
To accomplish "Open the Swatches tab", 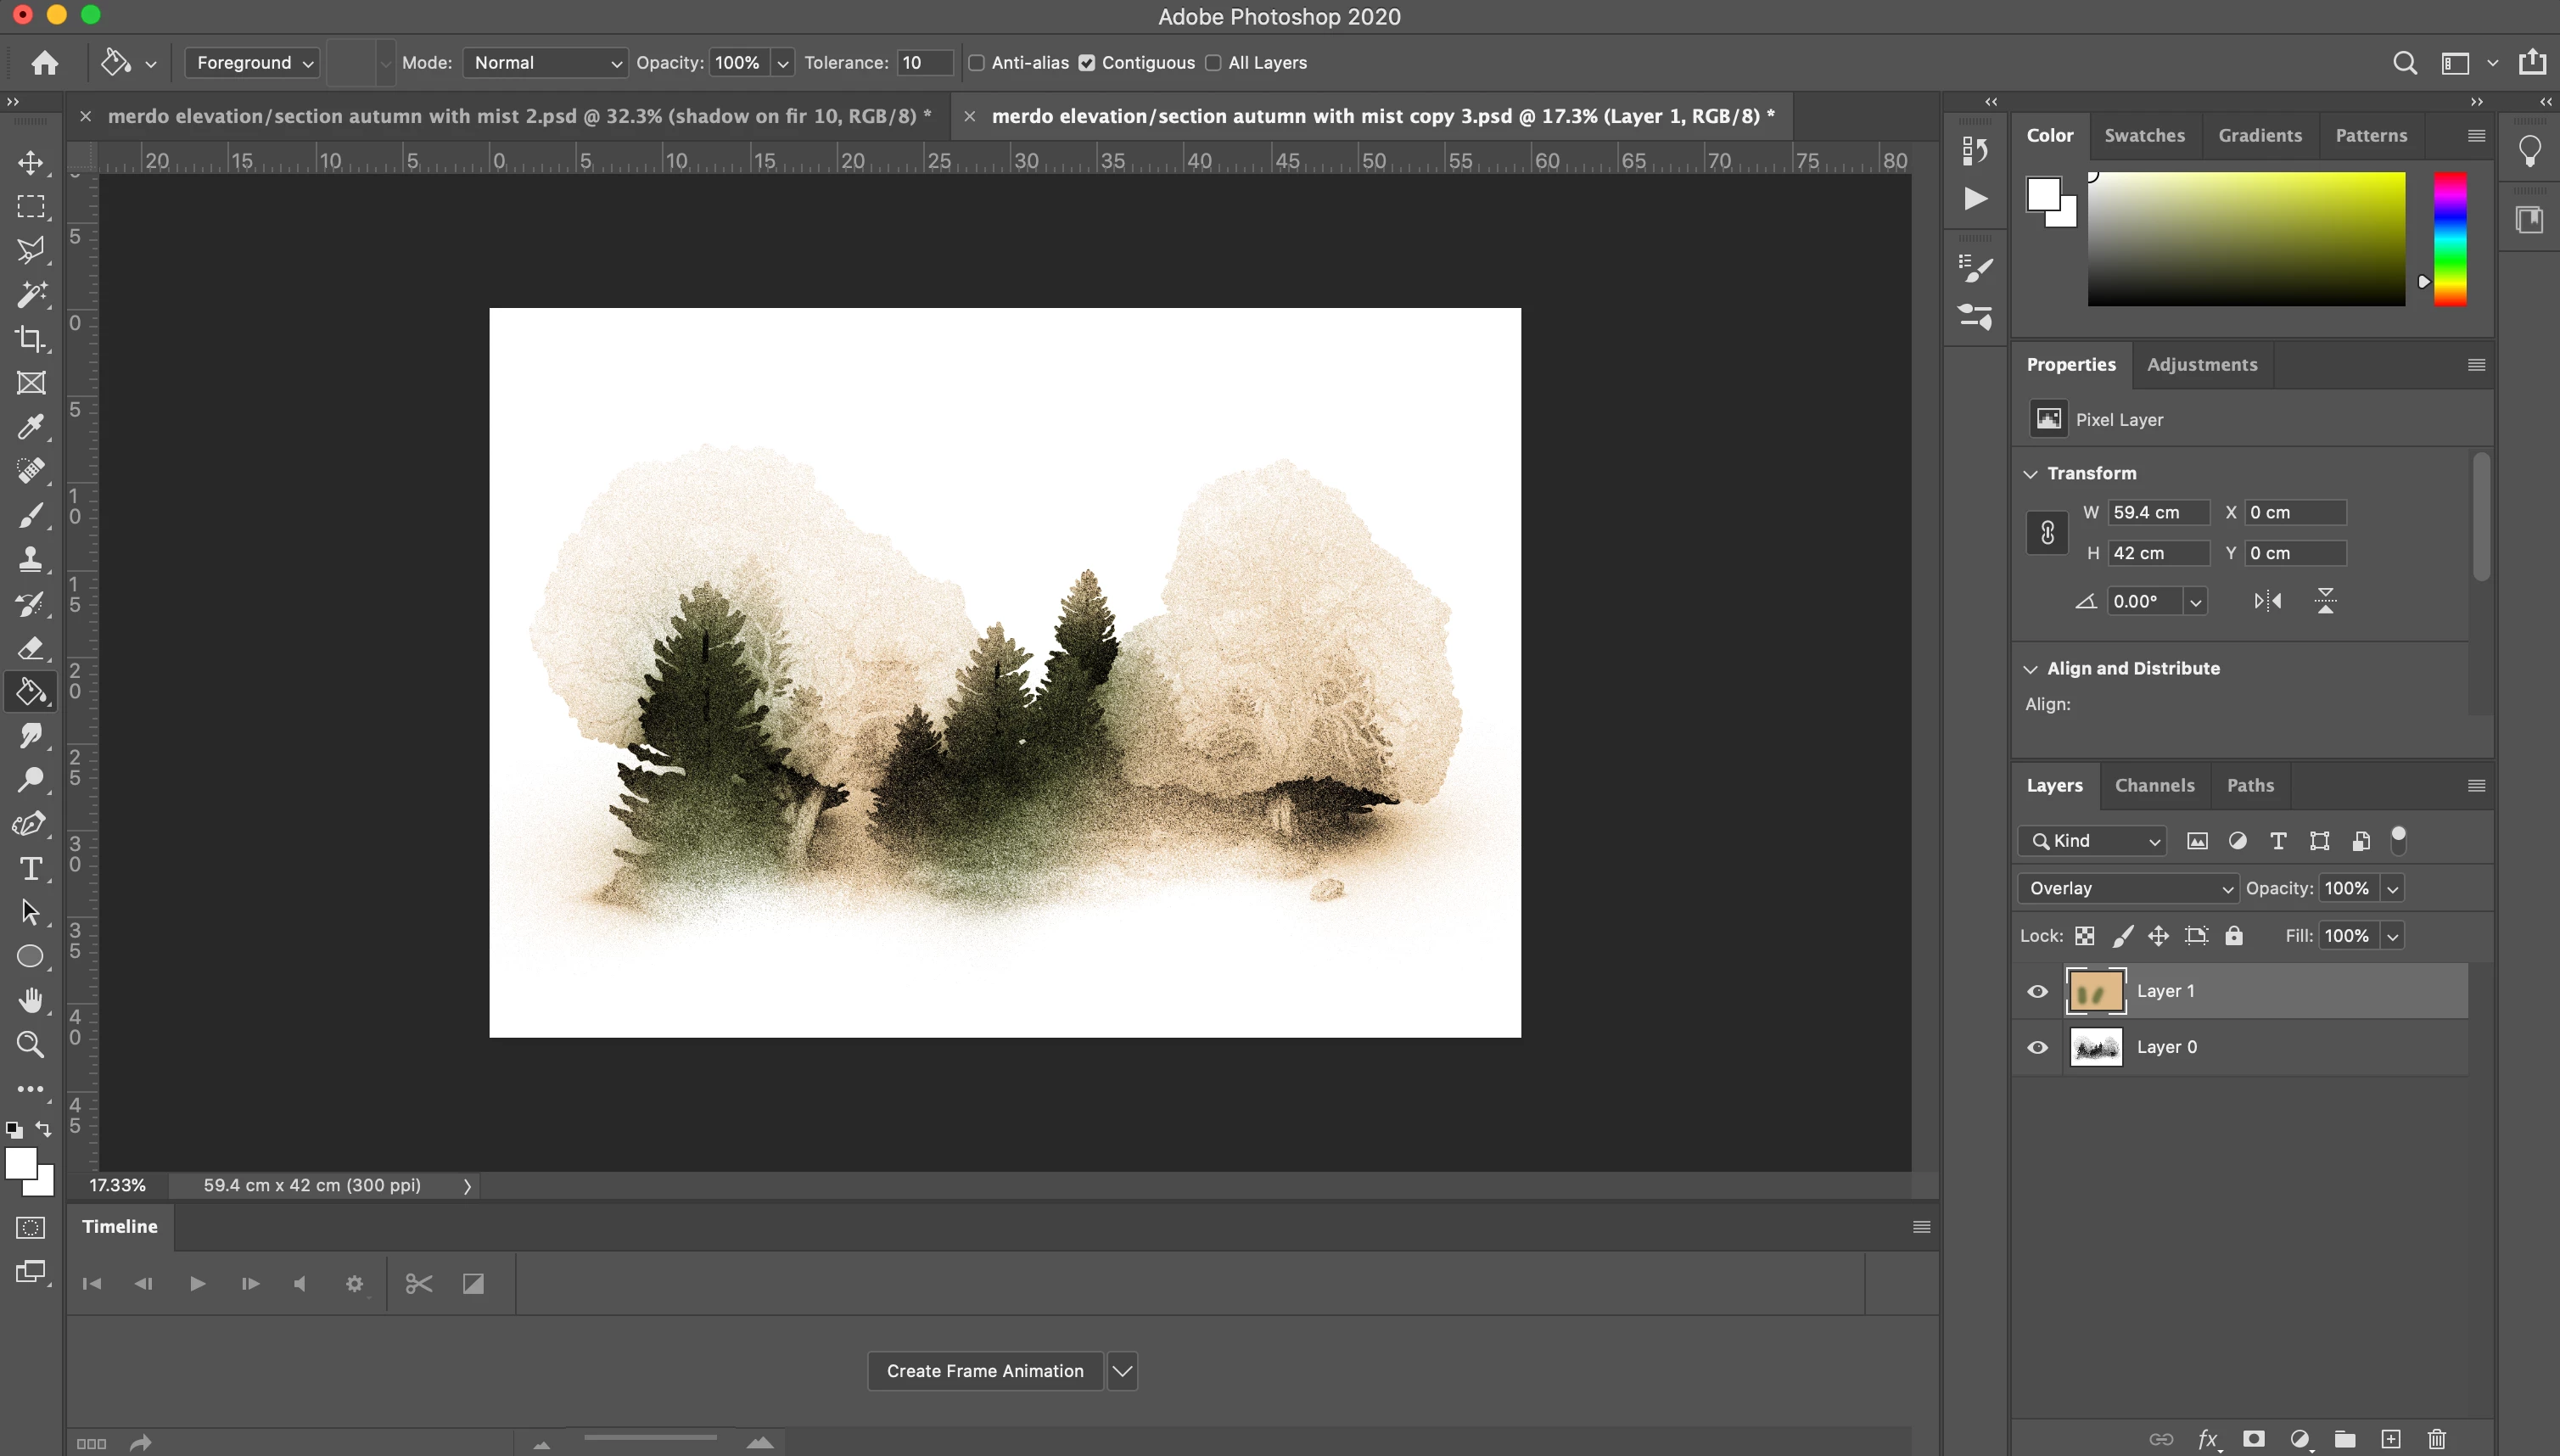I will [x=2144, y=135].
